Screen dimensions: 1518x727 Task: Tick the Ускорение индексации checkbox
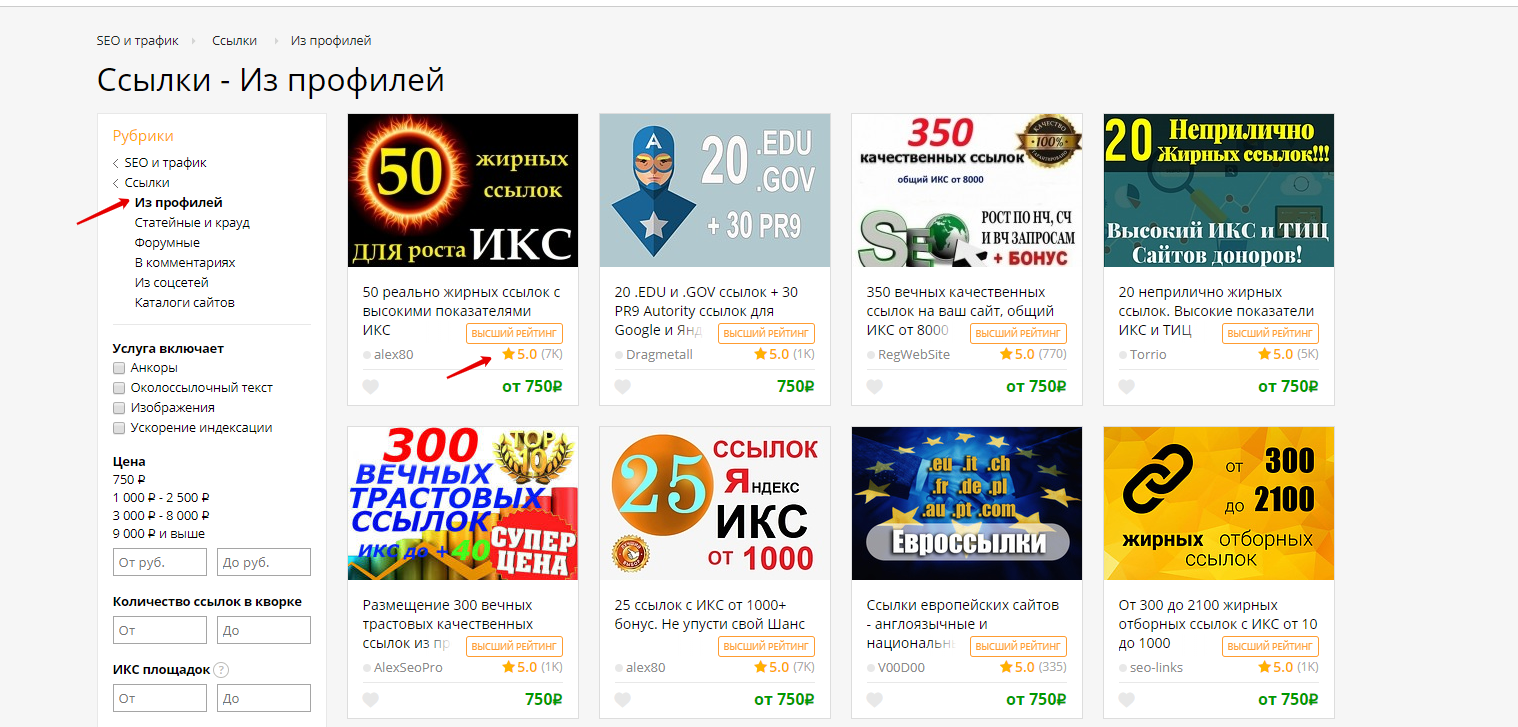[119, 428]
